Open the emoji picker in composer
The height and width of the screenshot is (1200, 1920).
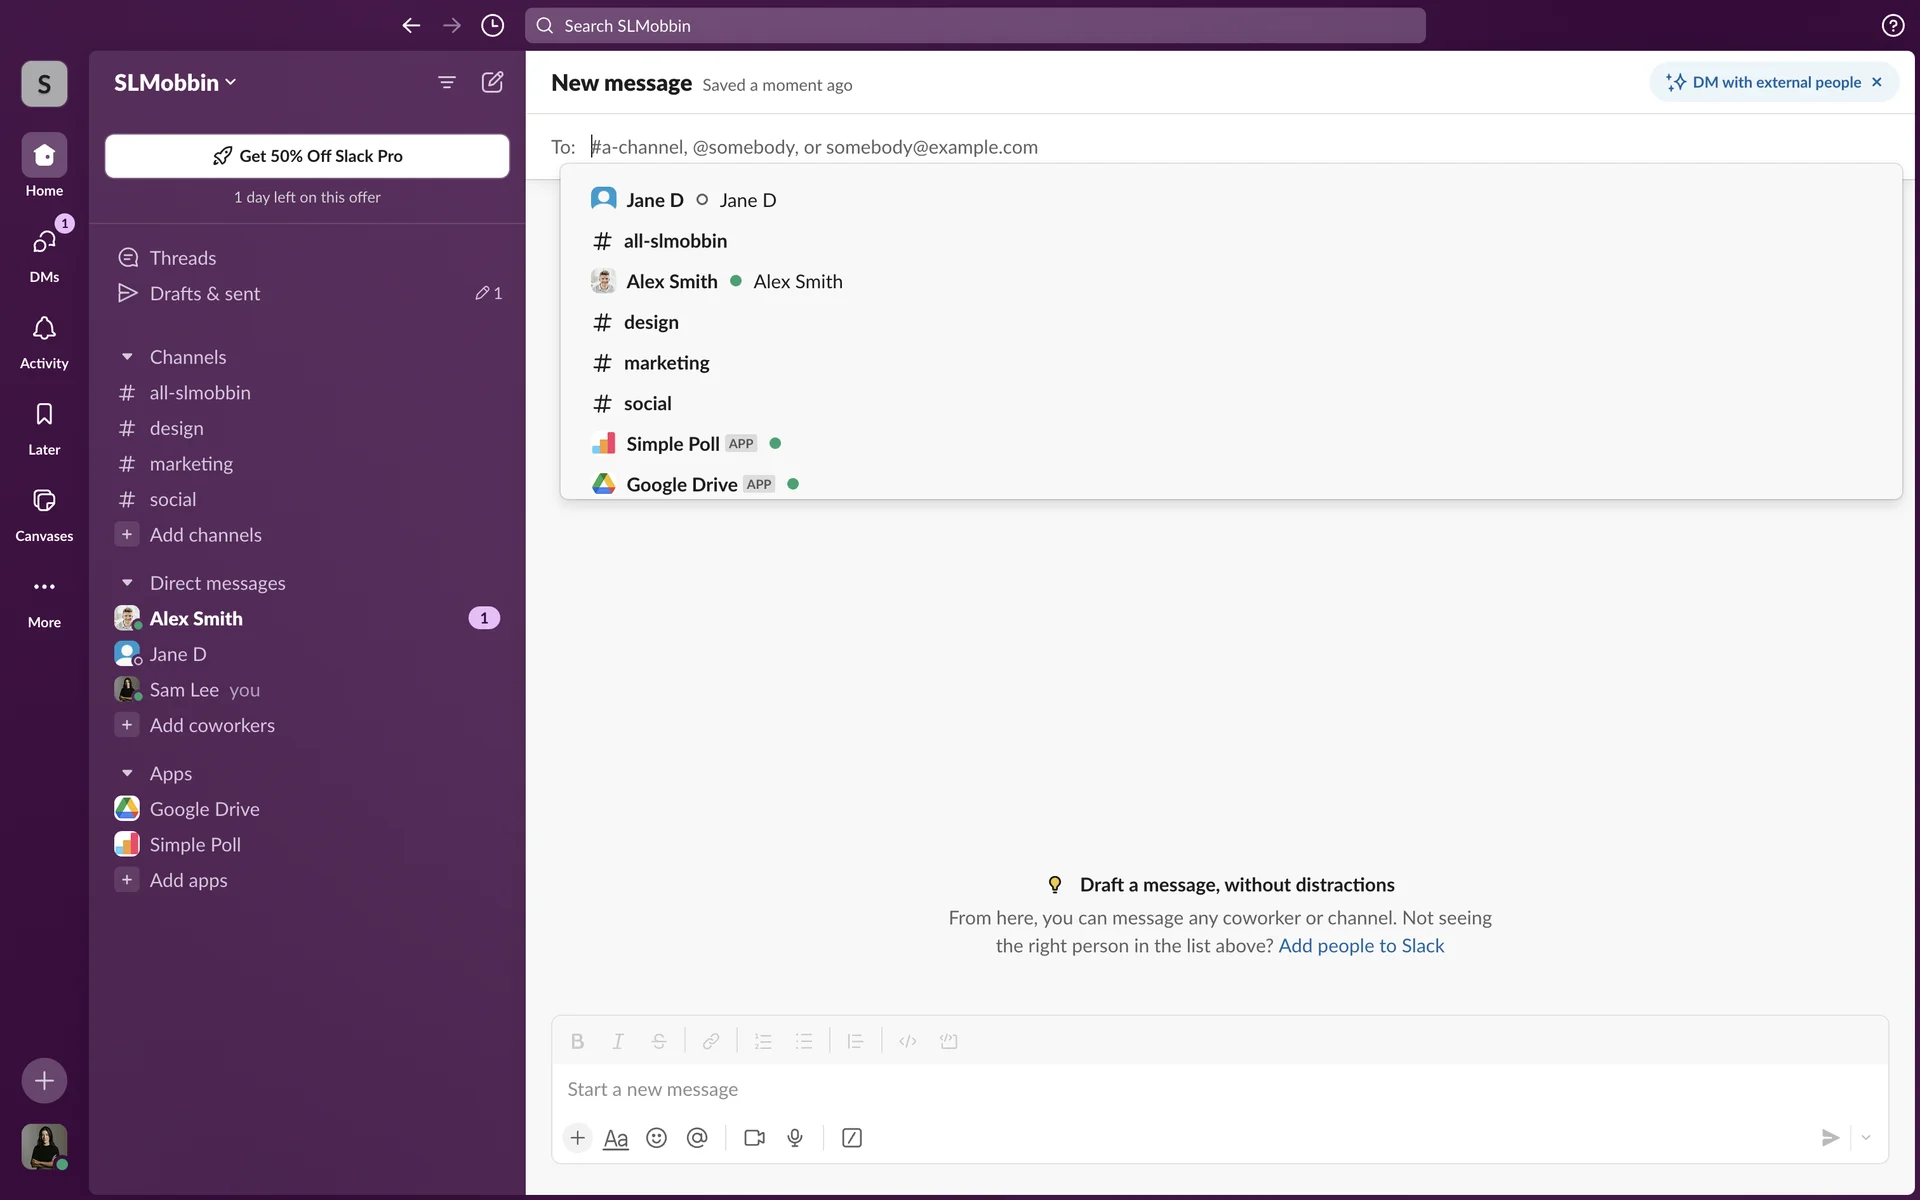point(656,1138)
